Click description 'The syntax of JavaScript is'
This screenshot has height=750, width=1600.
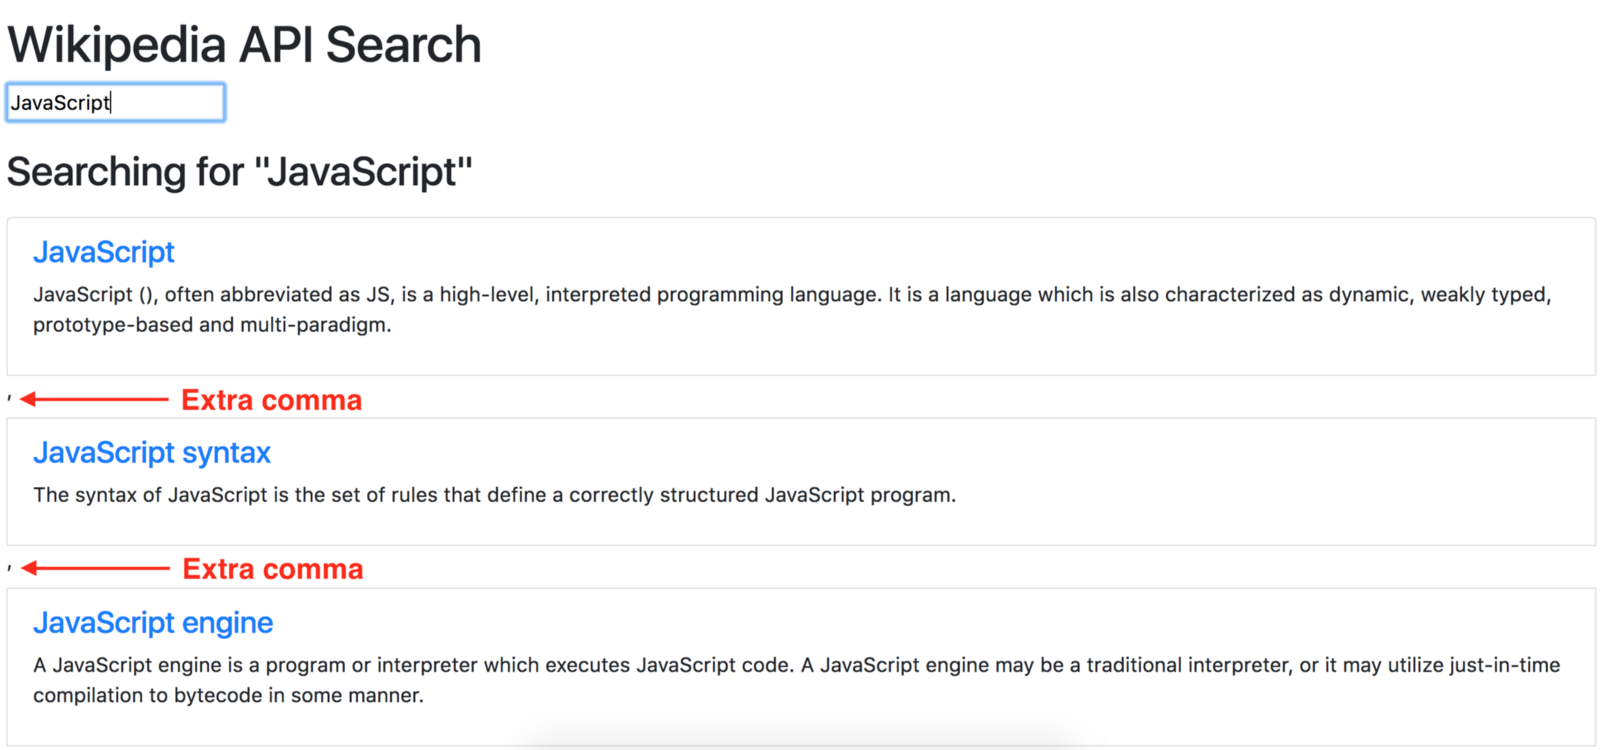click(494, 495)
